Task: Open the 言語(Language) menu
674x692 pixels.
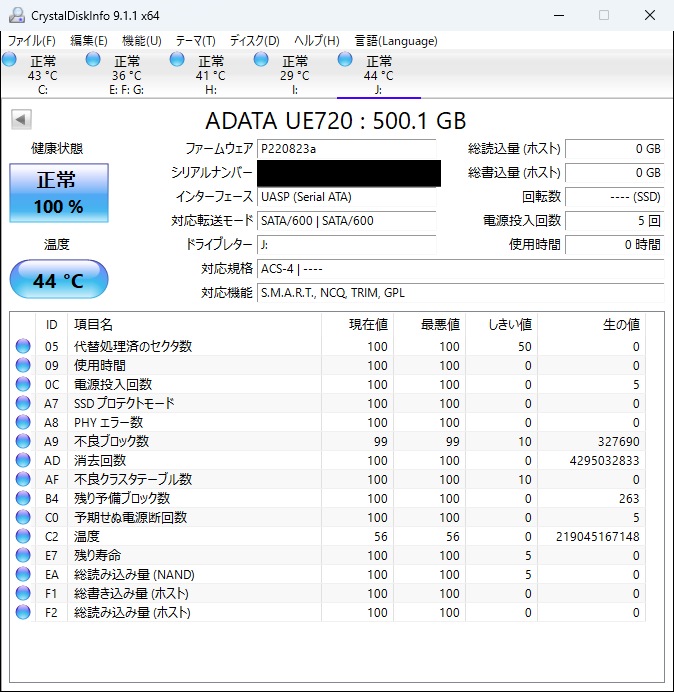Action: tap(396, 41)
